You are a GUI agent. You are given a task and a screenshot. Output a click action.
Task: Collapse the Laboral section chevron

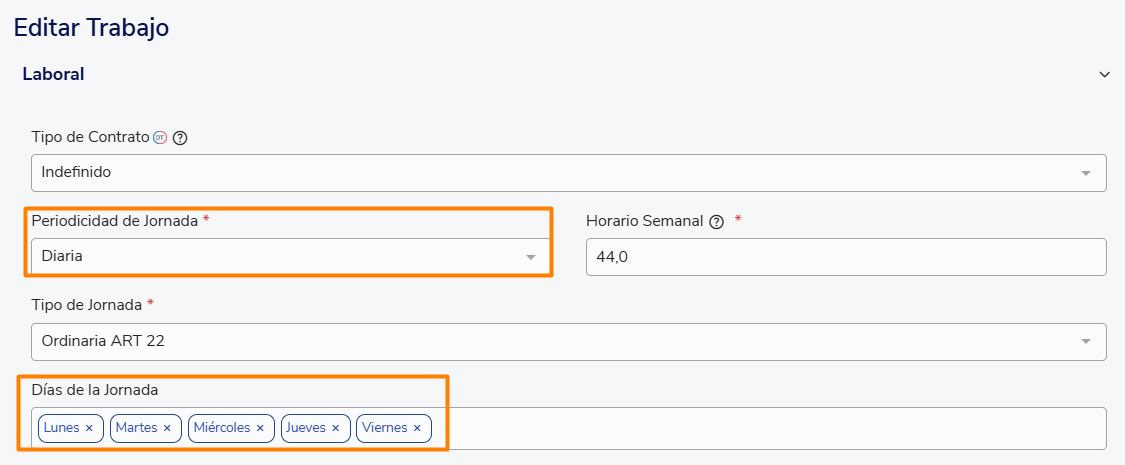(x=1105, y=74)
